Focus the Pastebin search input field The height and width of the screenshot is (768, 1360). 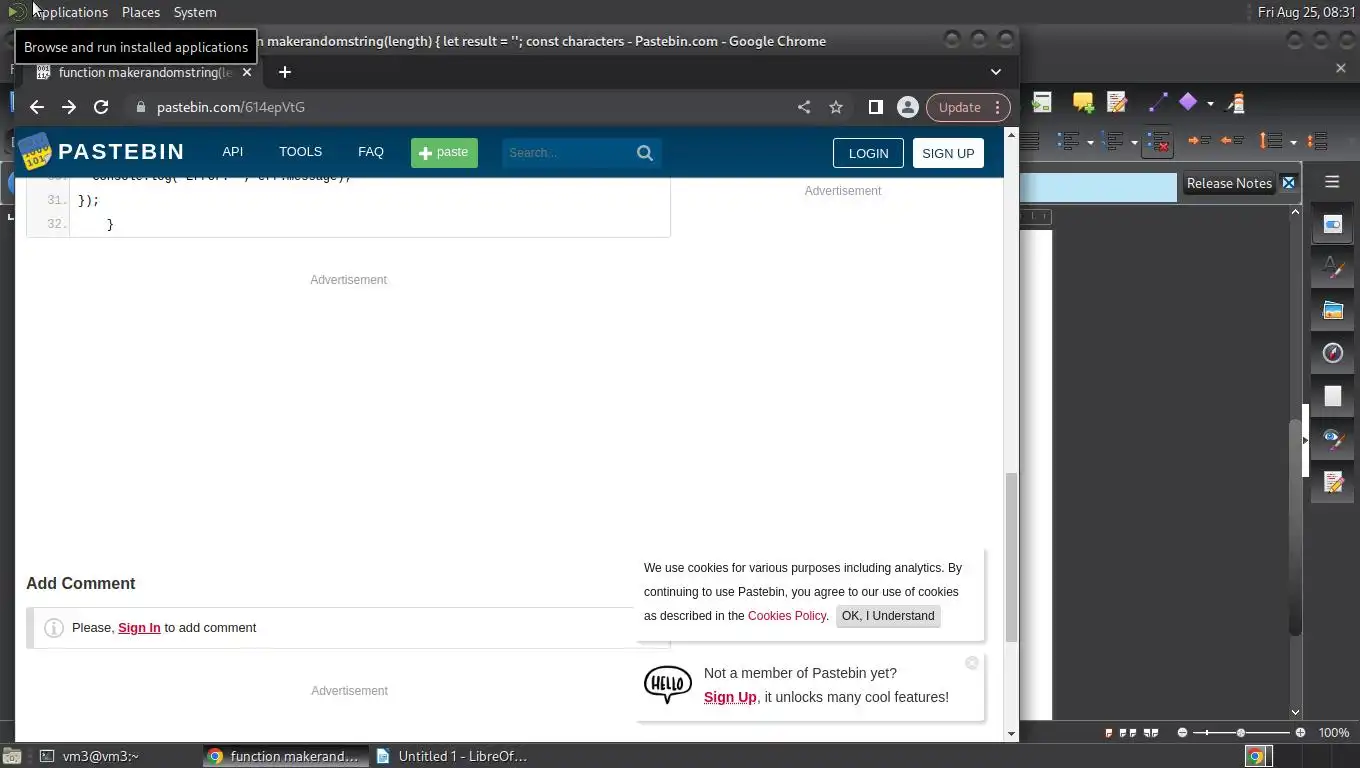pos(568,153)
